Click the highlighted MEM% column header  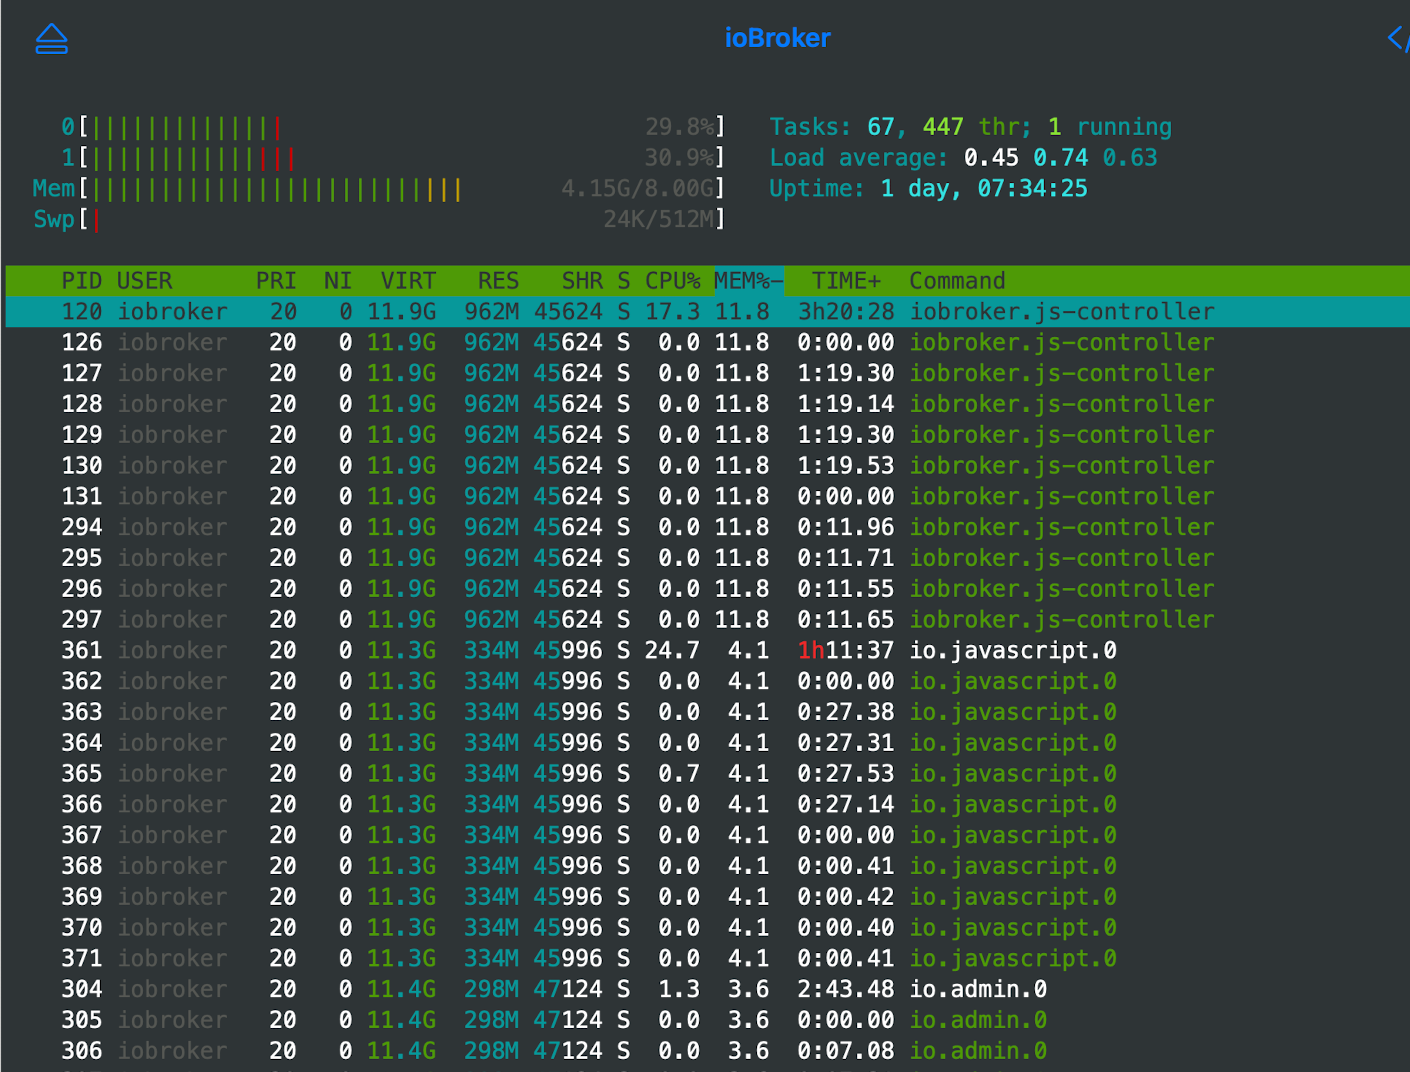[x=748, y=281]
